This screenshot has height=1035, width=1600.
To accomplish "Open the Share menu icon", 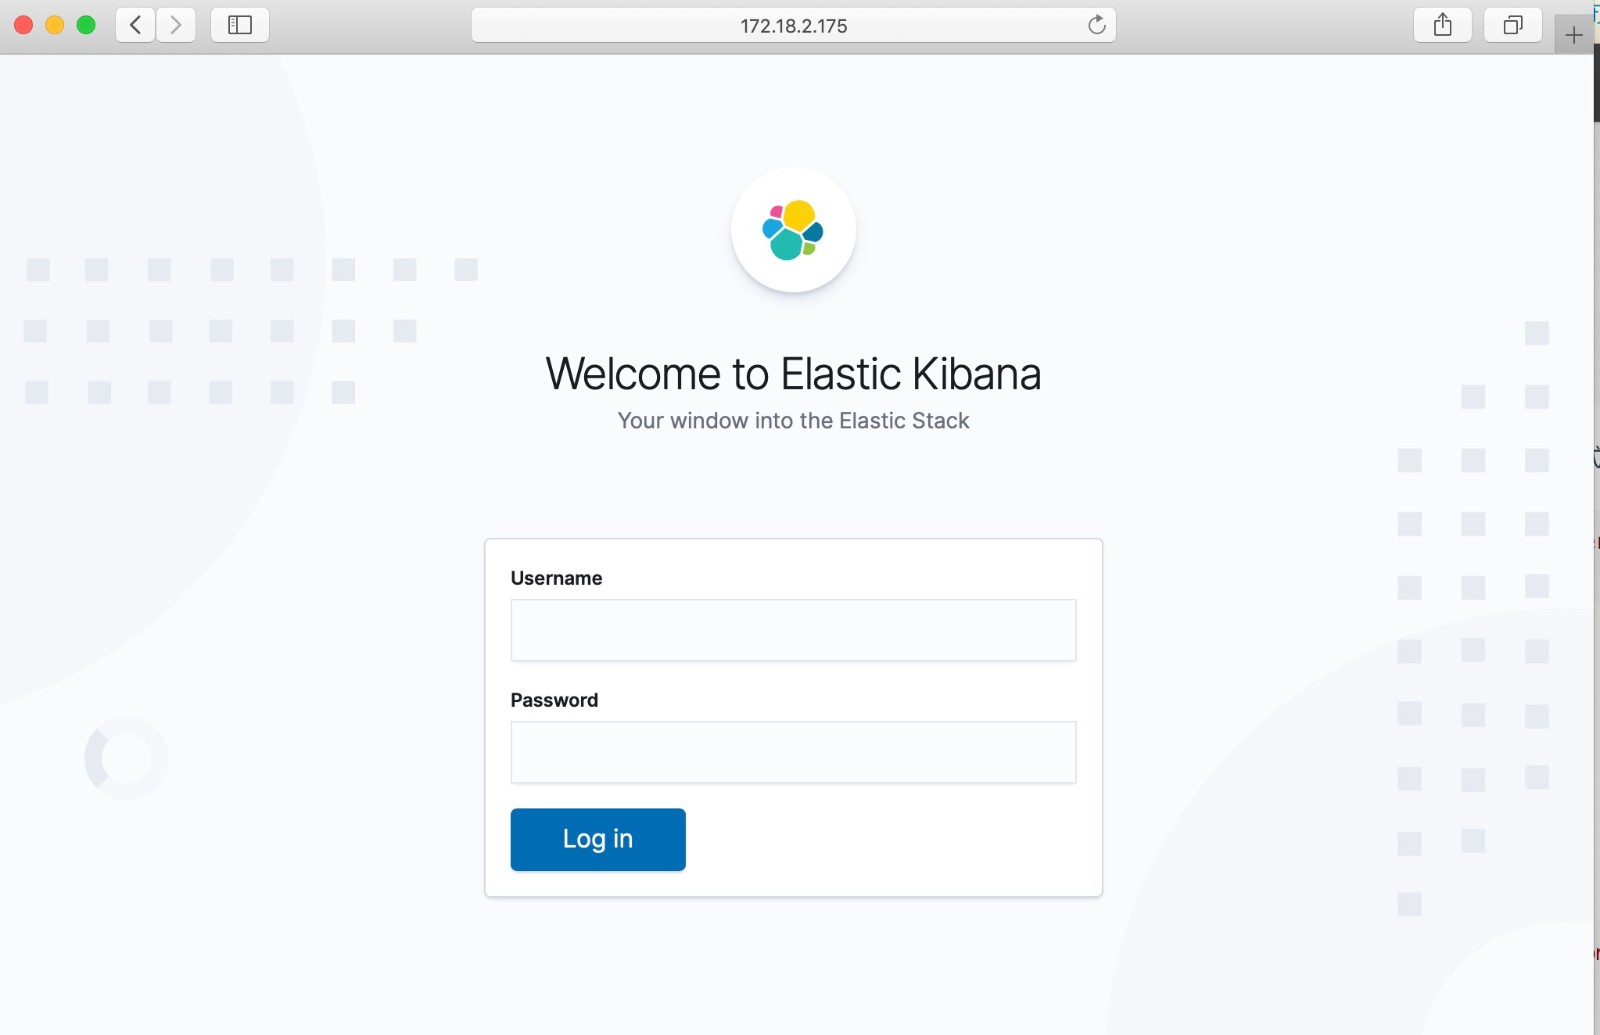I will pyautogui.click(x=1442, y=25).
